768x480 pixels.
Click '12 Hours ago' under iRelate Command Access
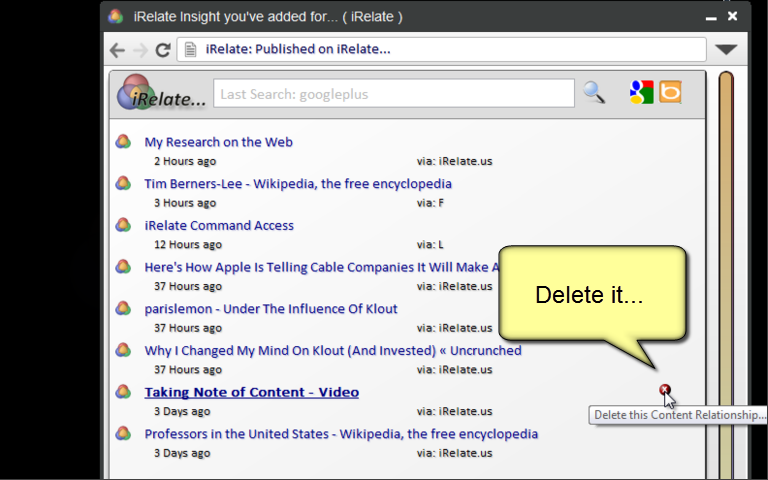point(188,244)
